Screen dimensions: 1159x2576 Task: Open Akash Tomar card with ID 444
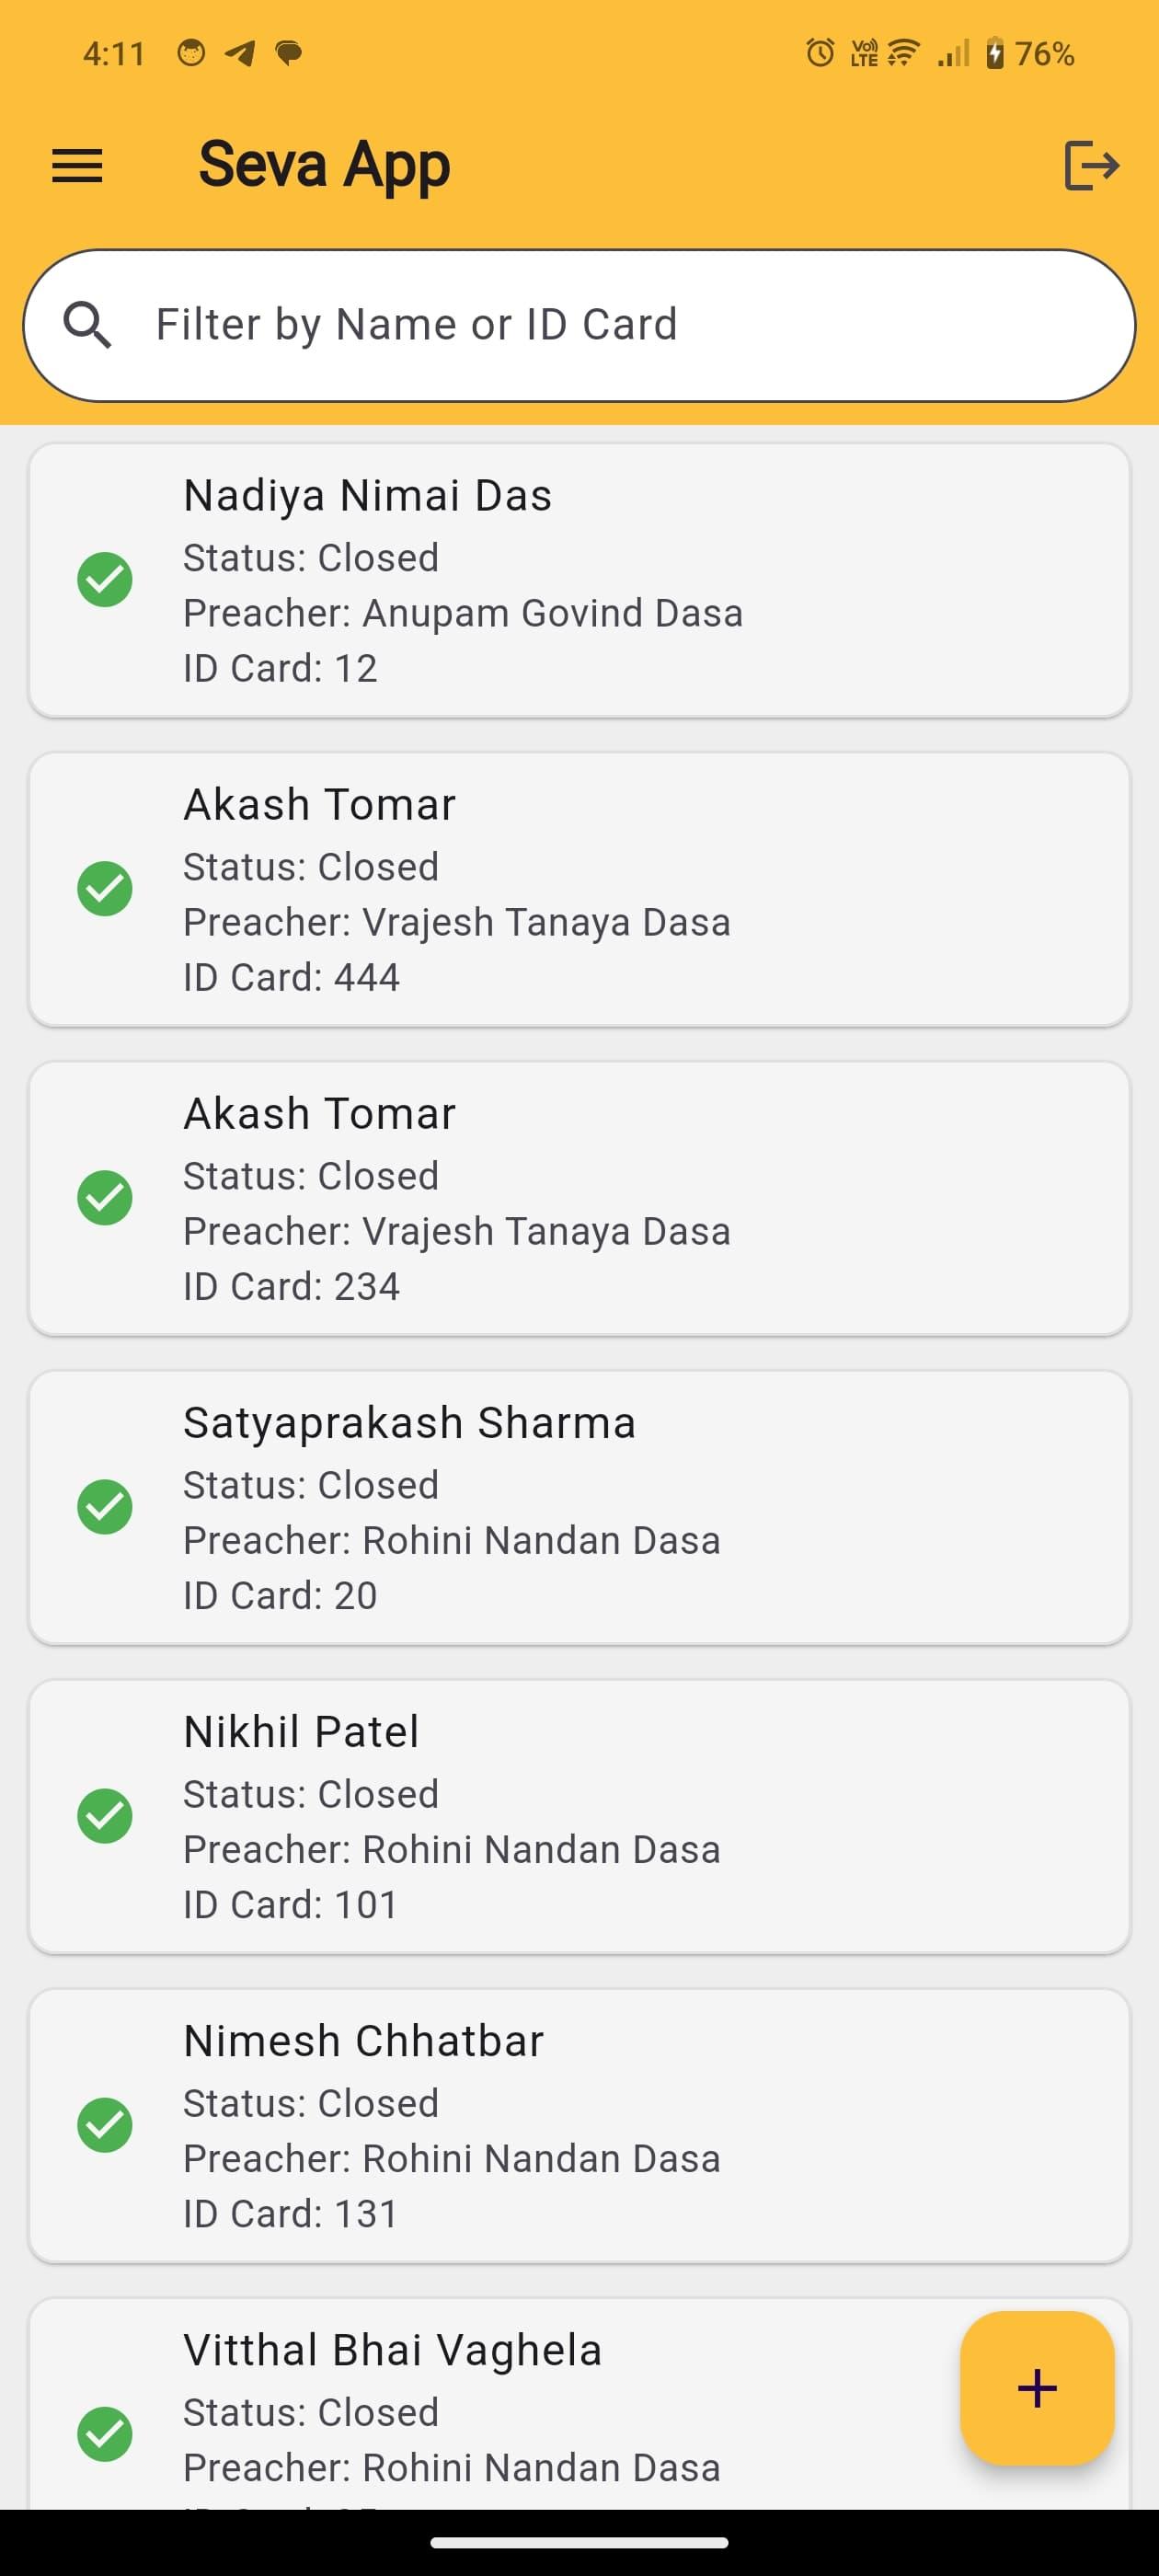(579, 889)
